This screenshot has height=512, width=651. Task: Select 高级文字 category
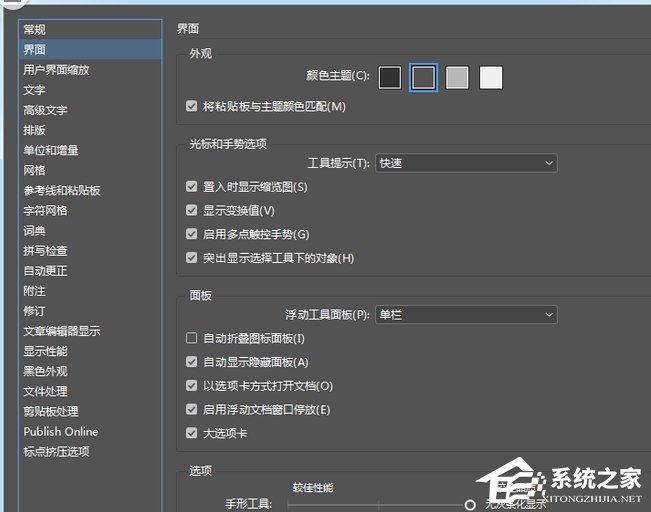pyautogui.click(x=90, y=110)
